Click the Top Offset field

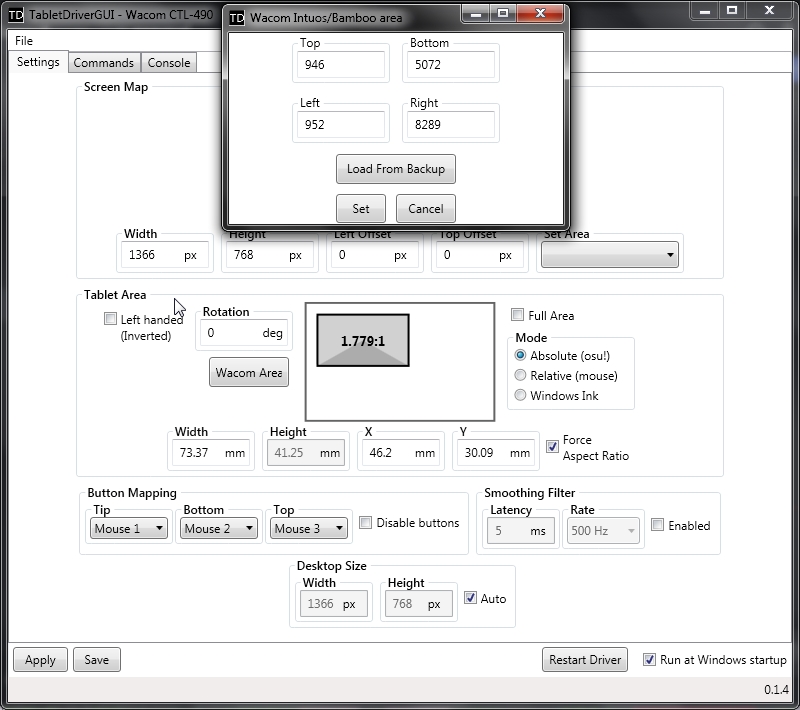pyautogui.click(x=480, y=255)
